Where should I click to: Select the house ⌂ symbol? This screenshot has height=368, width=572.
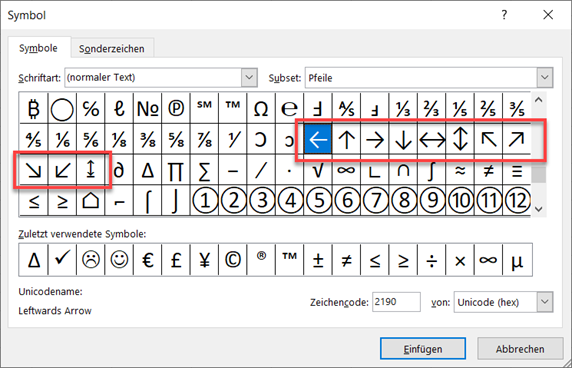90,200
